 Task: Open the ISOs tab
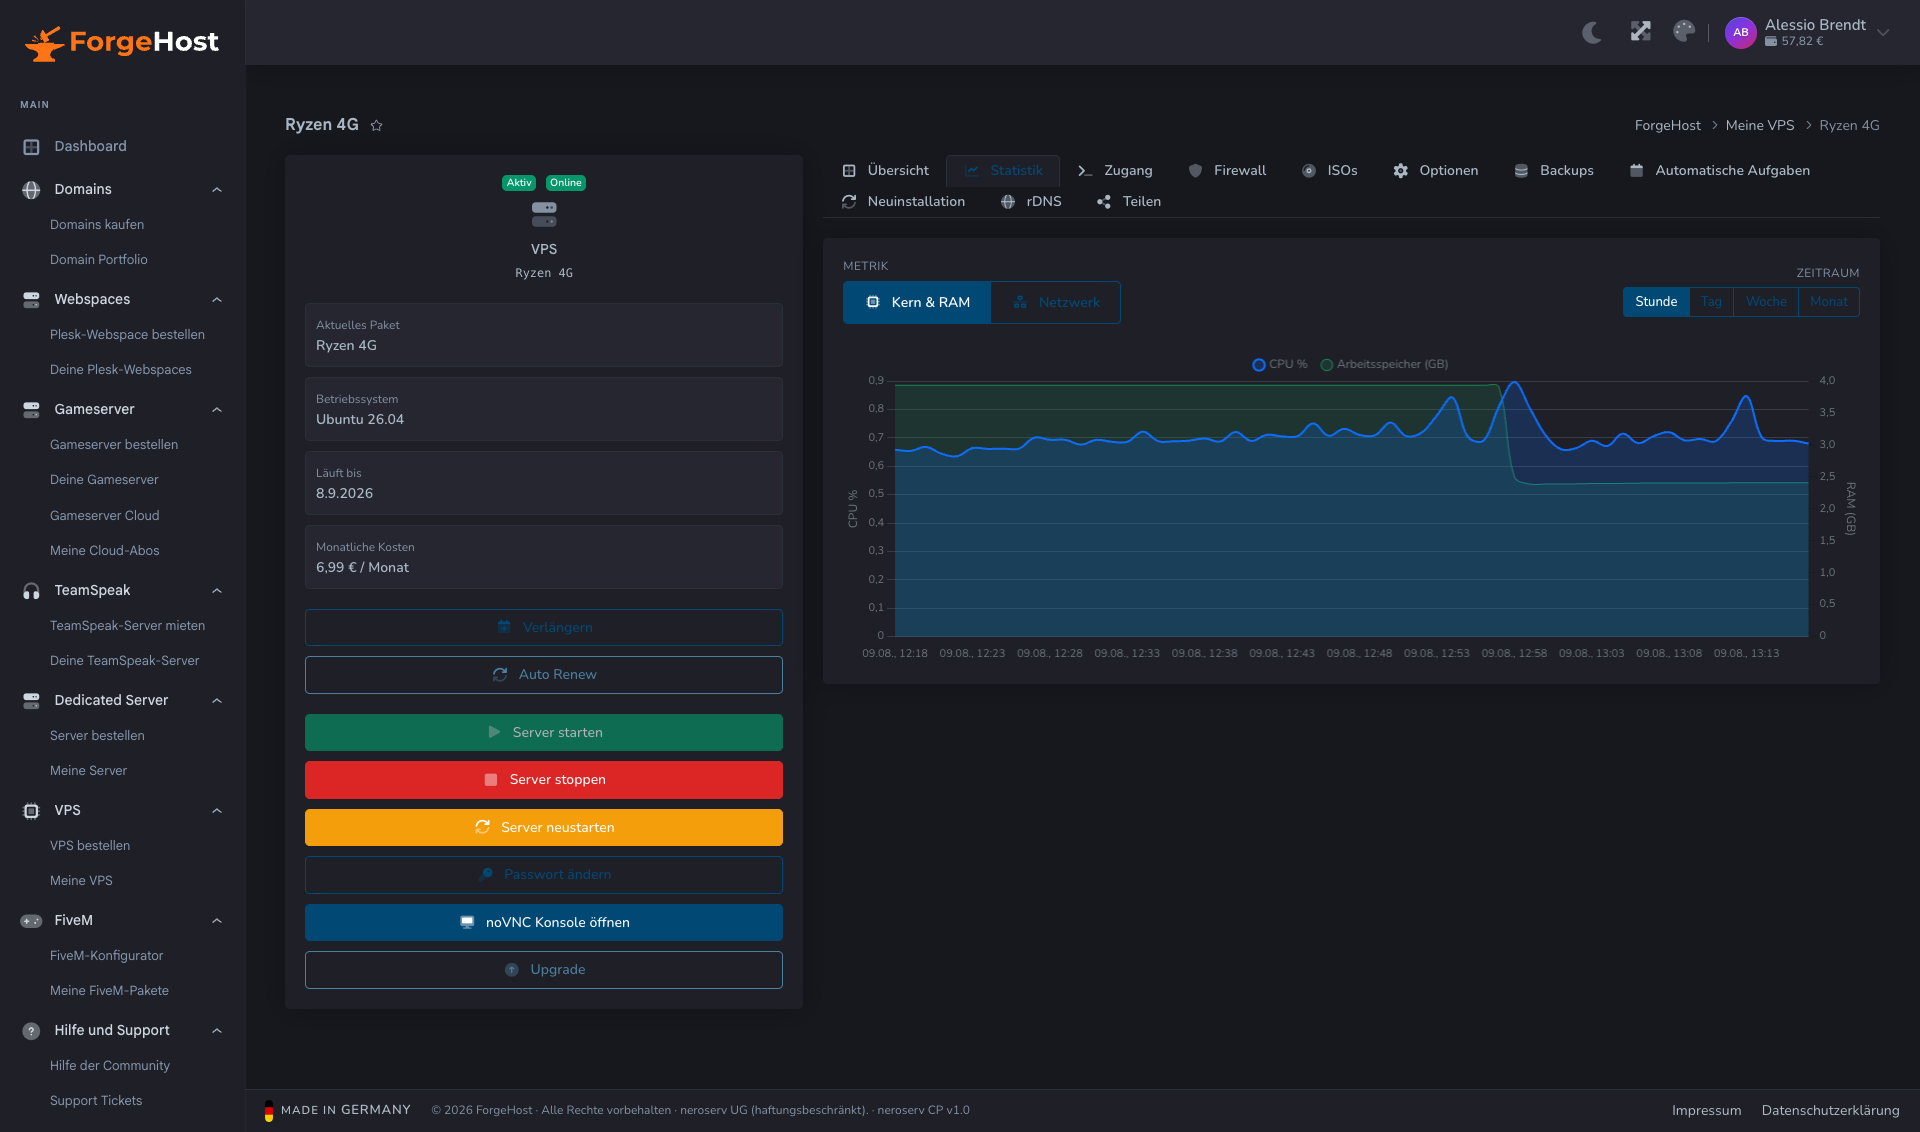pyautogui.click(x=1329, y=171)
